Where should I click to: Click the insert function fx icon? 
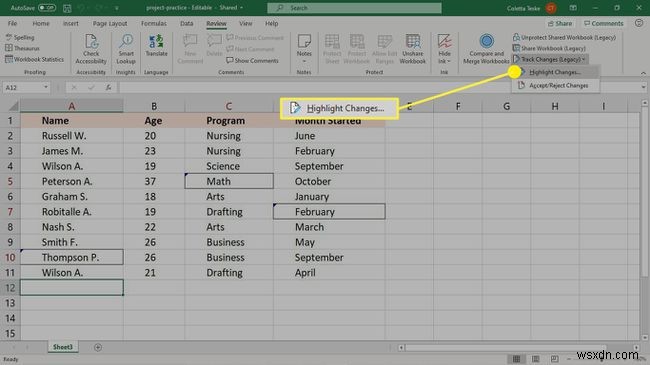click(x=108, y=88)
